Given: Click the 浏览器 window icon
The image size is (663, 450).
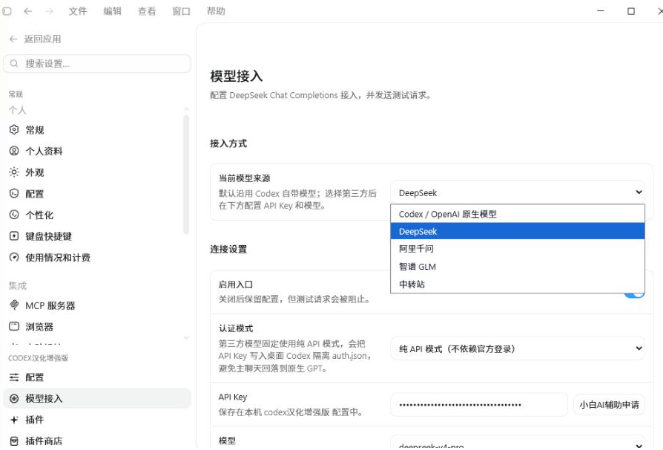Looking at the screenshot, I should coord(14,326).
